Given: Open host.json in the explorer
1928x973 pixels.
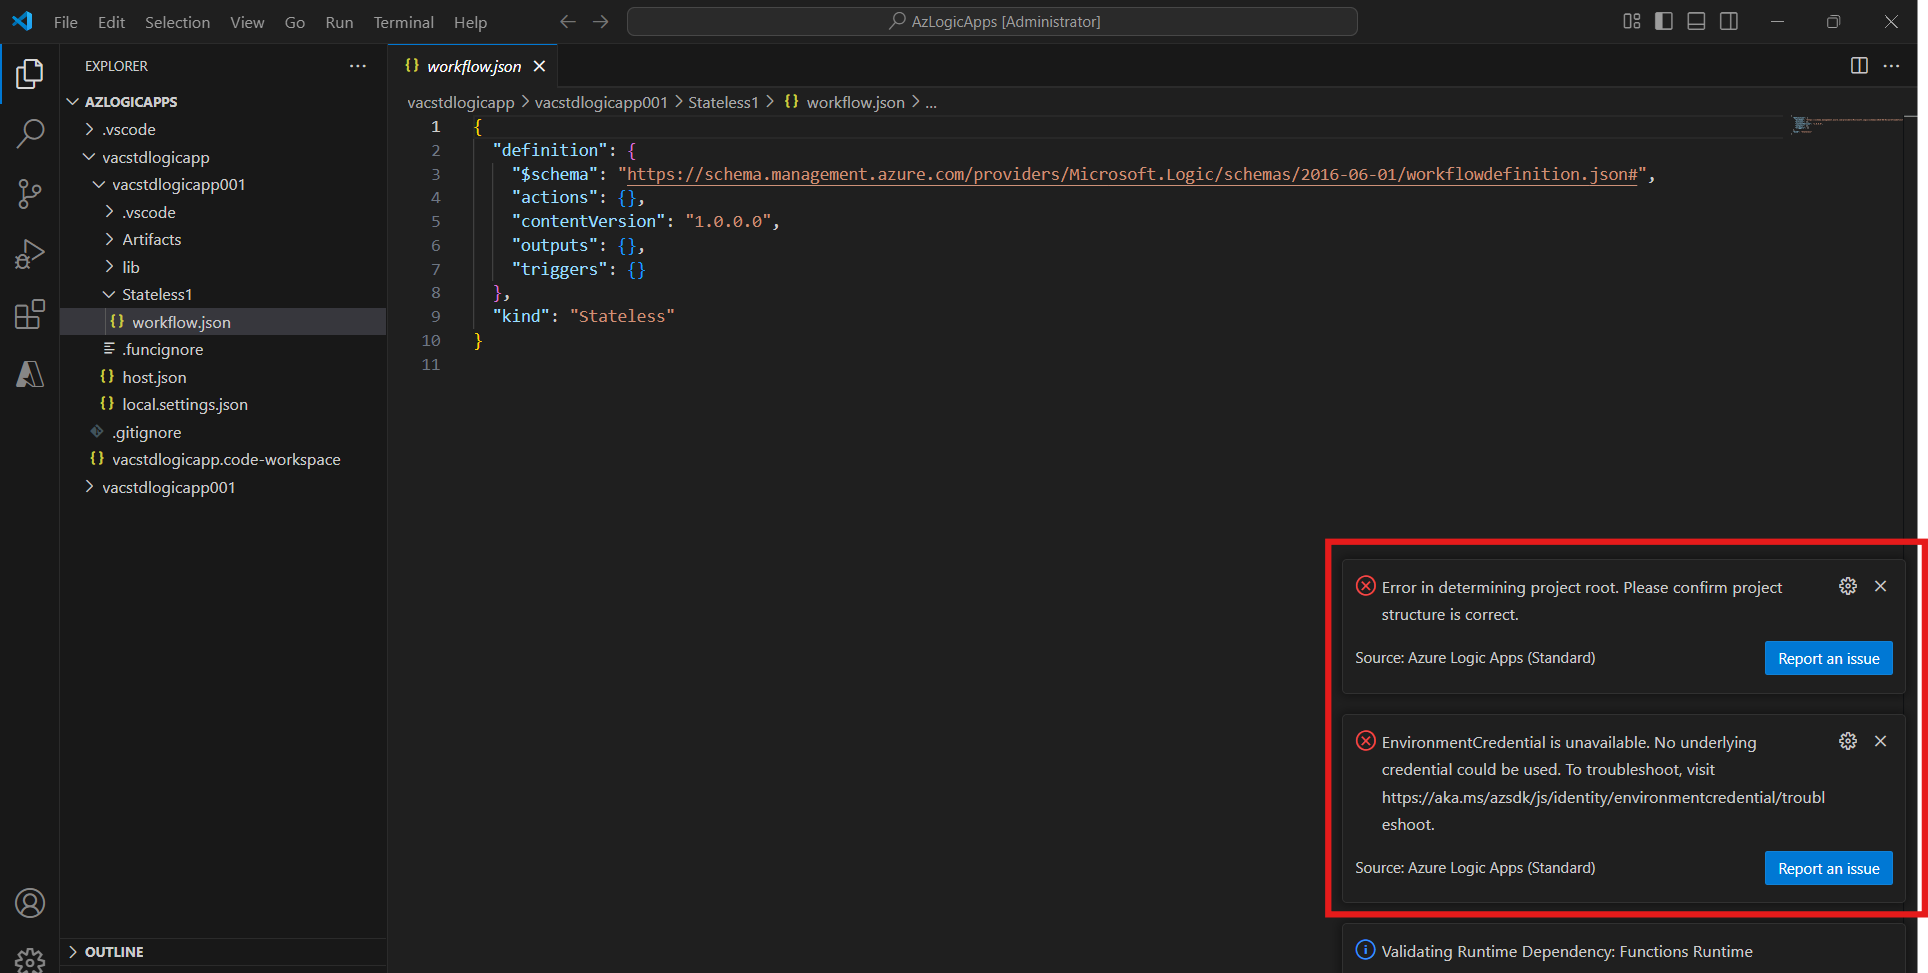Looking at the screenshot, I should point(223,377).
